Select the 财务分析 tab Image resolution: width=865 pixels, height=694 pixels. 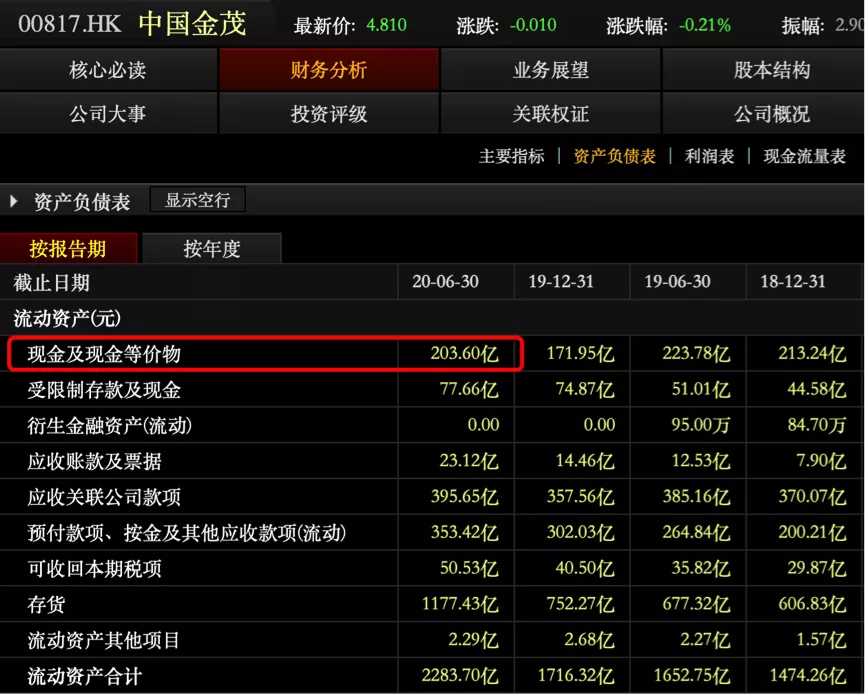(329, 70)
